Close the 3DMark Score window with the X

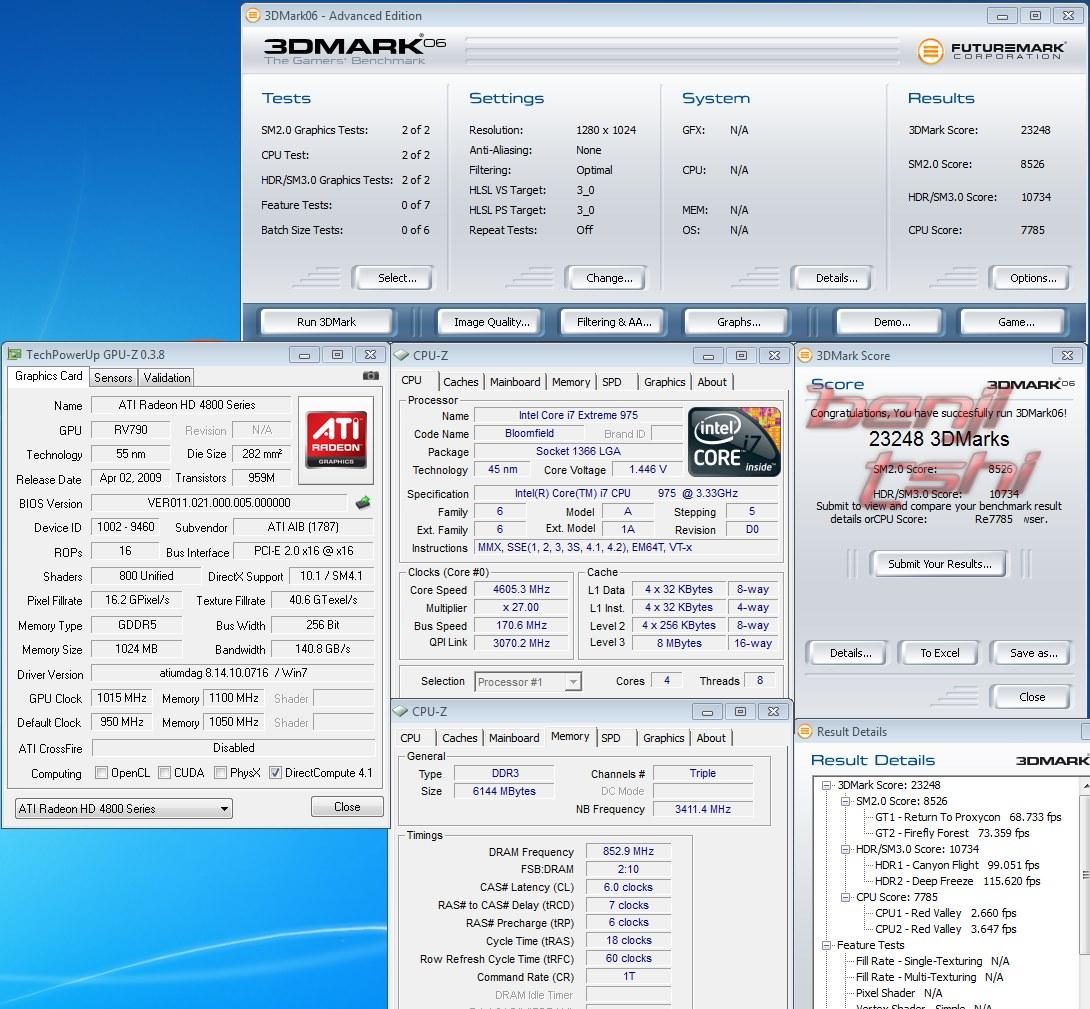[x=1067, y=355]
